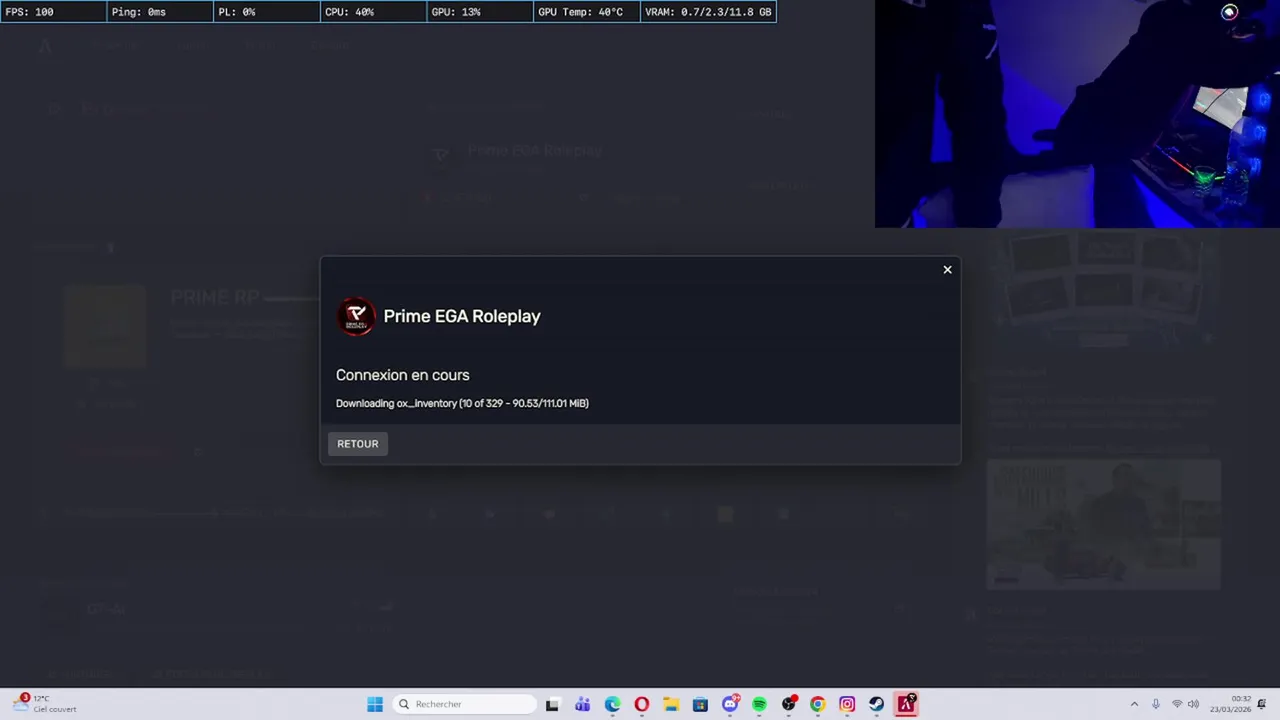Open Microsoft Teams from the taskbar
This screenshot has height=720, width=1280.
point(583,704)
